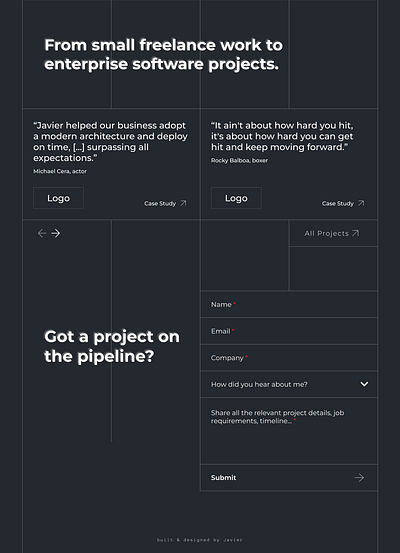Screen dimensions: 400x553
Task: Click the 'Got a project on the pipeline?' heading
Action: [x=112, y=346]
